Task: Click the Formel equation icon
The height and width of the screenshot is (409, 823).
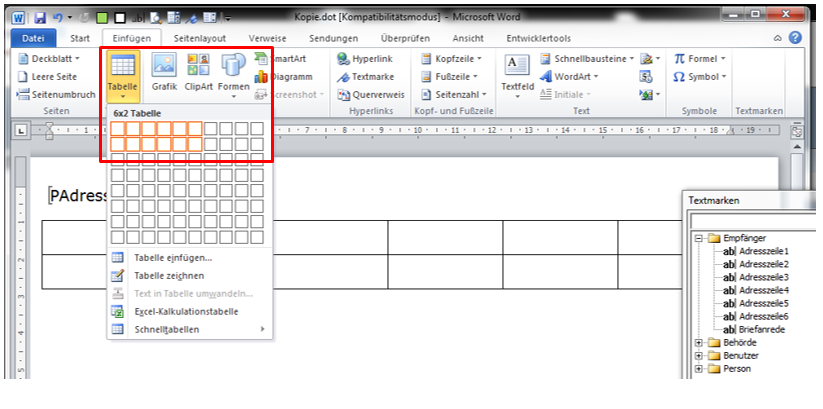Action: pyautogui.click(x=700, y=59)
